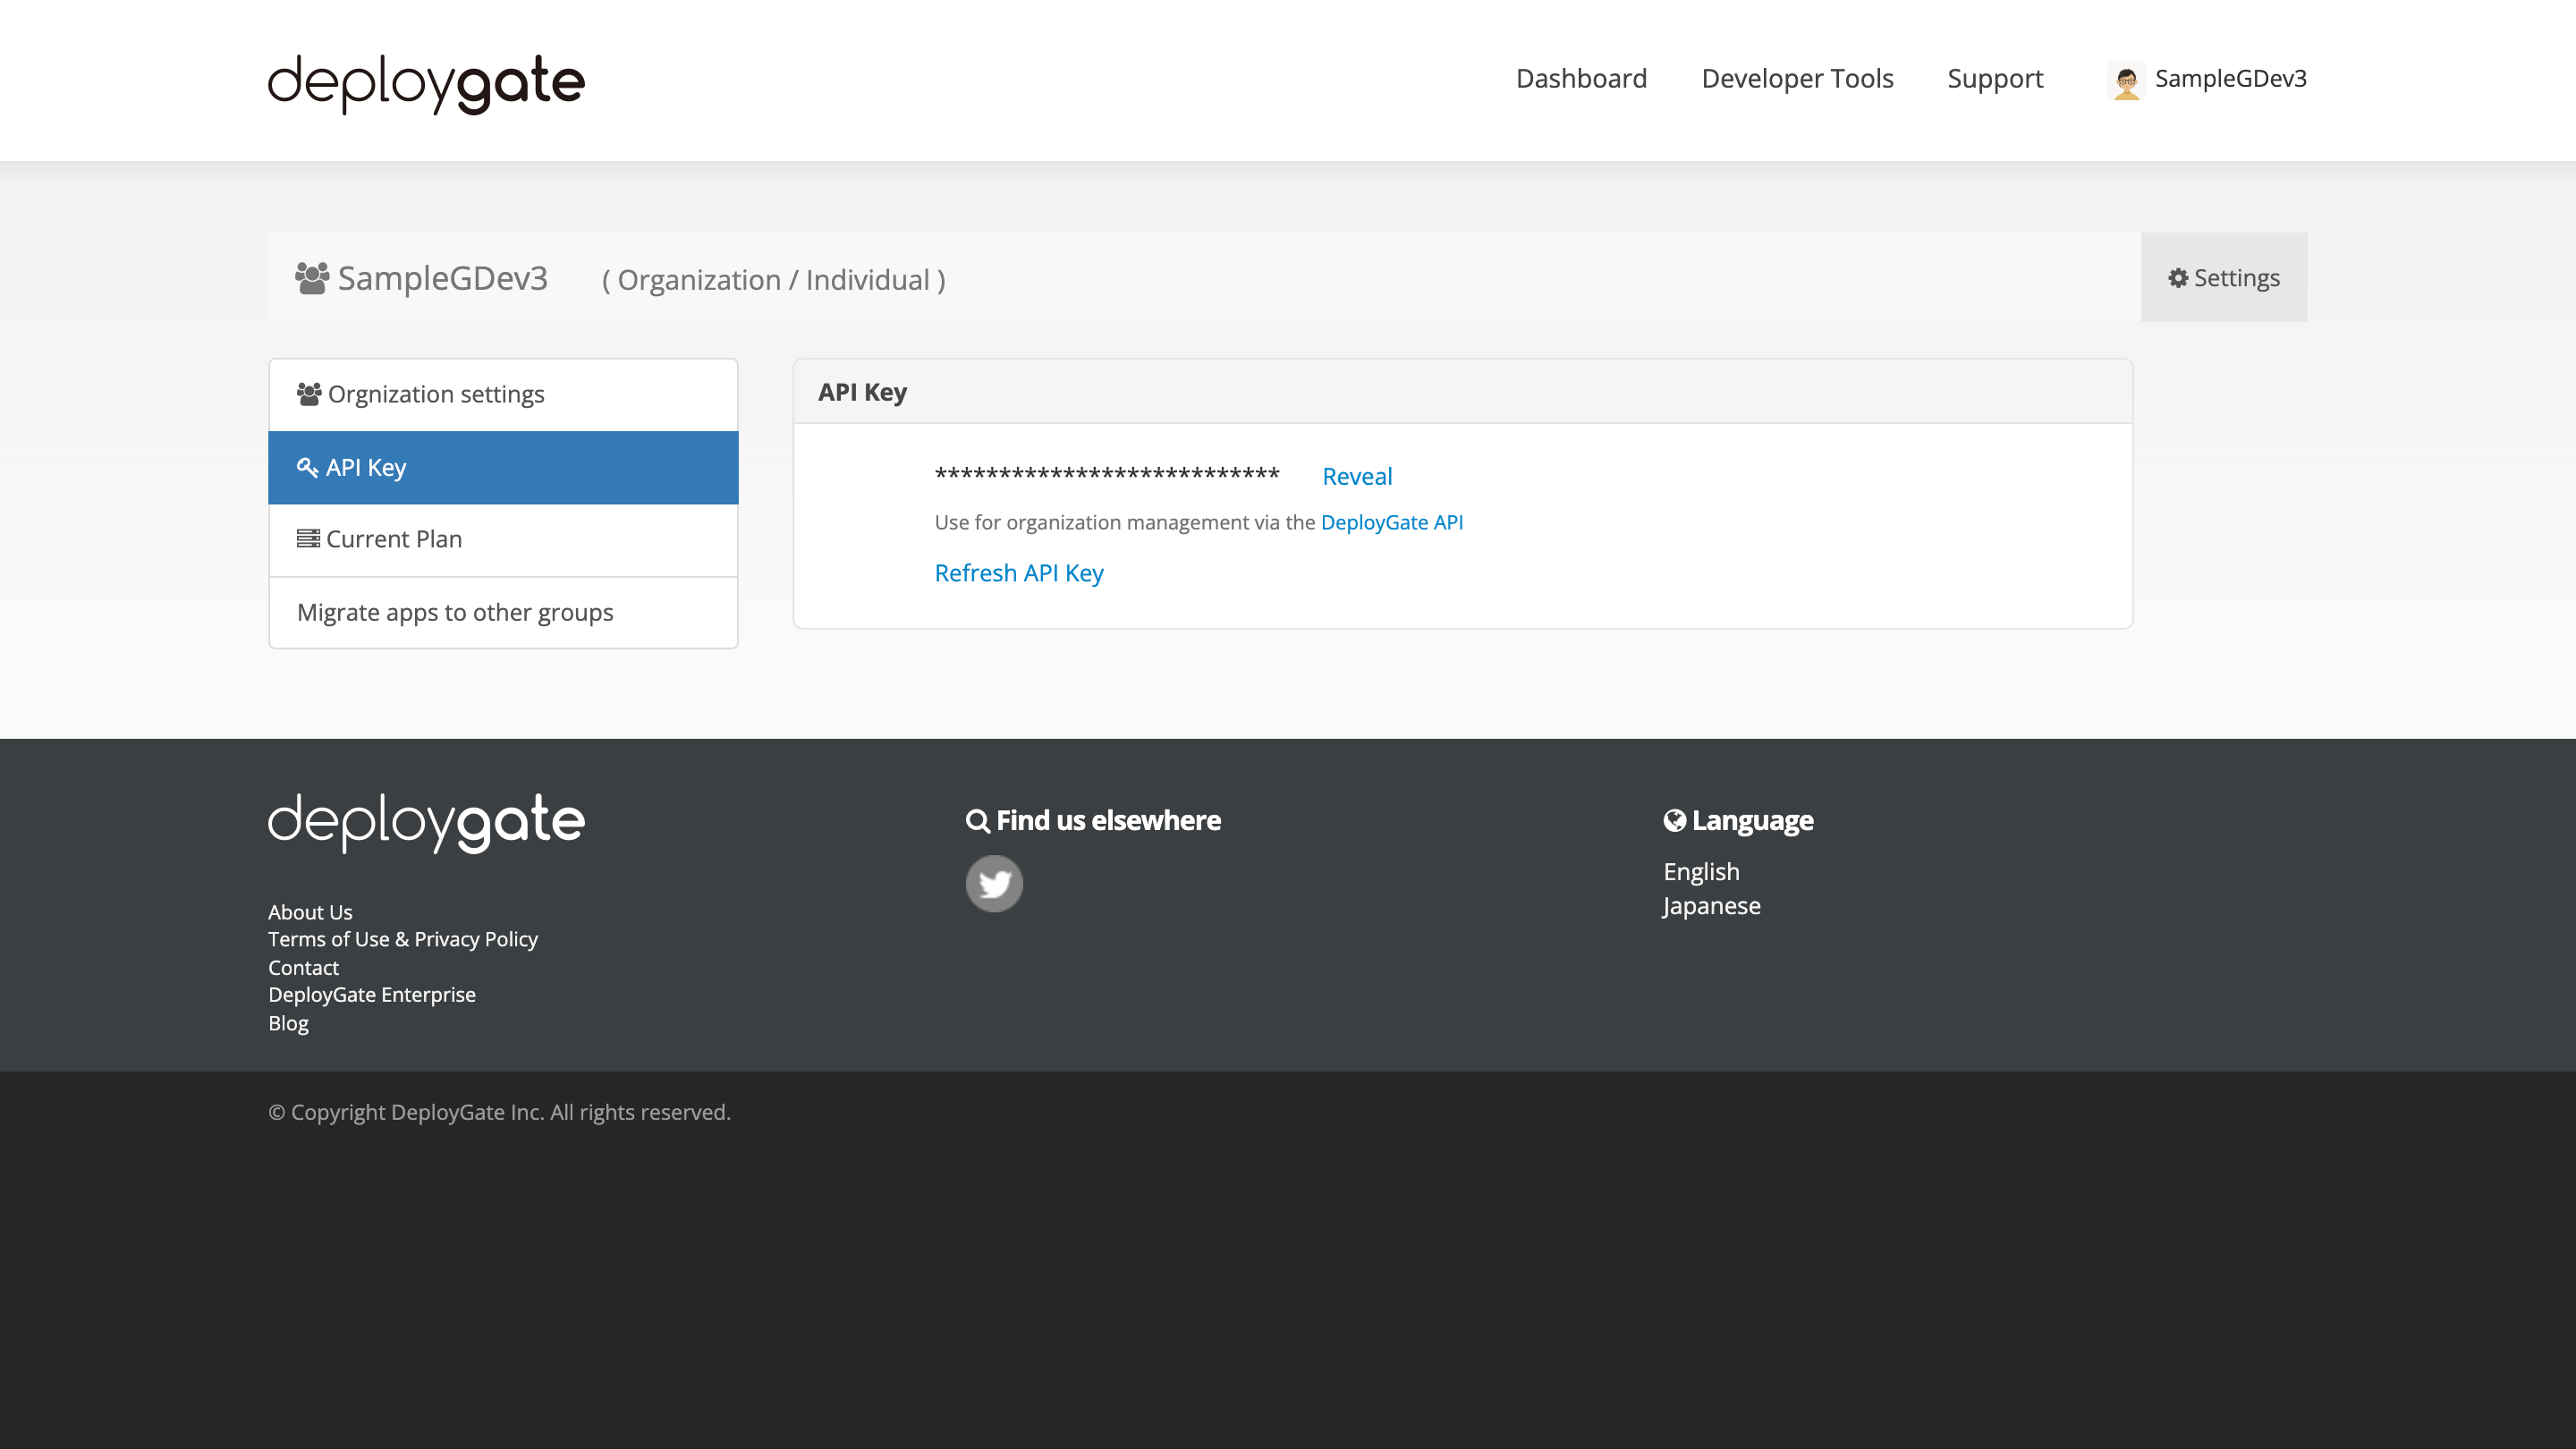2576x1449 pixels.
Task: Open the SampleGDev3 account menu
Action: (x=2229, y=78)
